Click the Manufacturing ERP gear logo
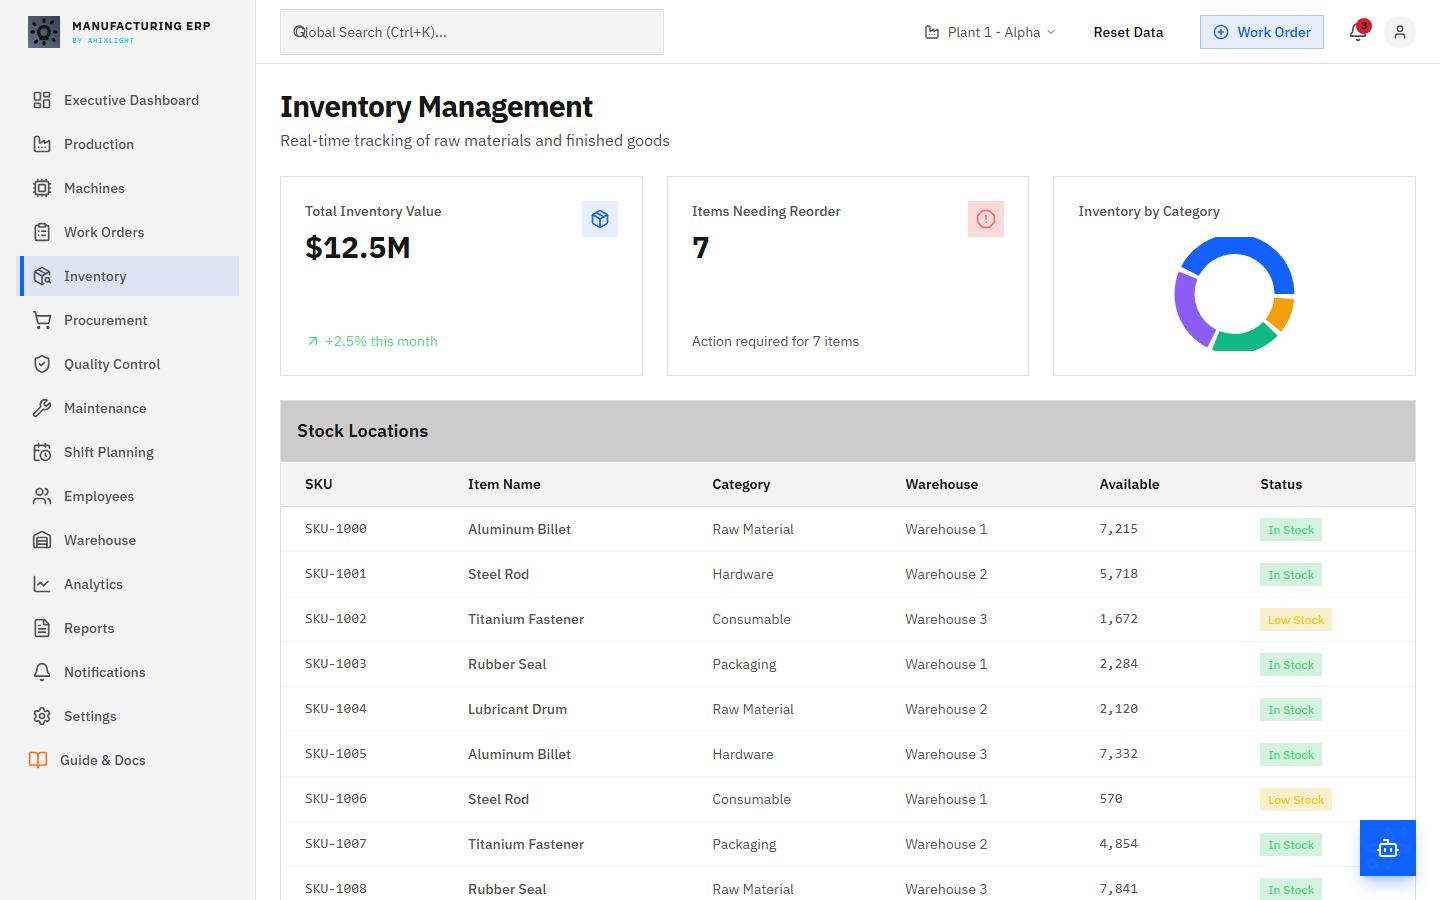 (44, 32)
